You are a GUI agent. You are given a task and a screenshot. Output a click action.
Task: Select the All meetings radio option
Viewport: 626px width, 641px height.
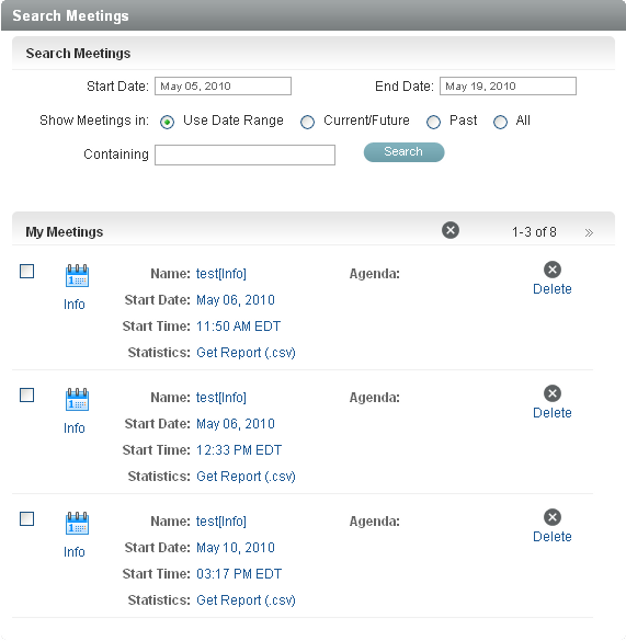coord(501,122)
